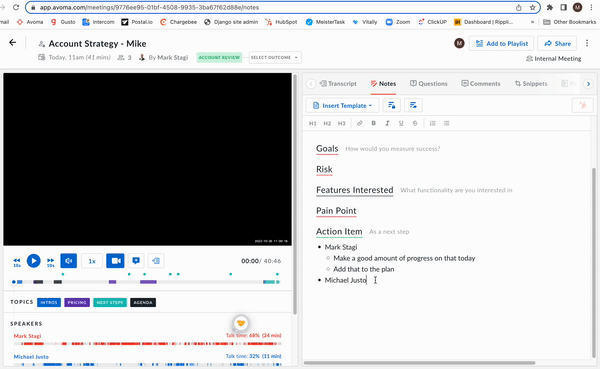
Task: Play the meeting recording
Action: tap(34, 261)
